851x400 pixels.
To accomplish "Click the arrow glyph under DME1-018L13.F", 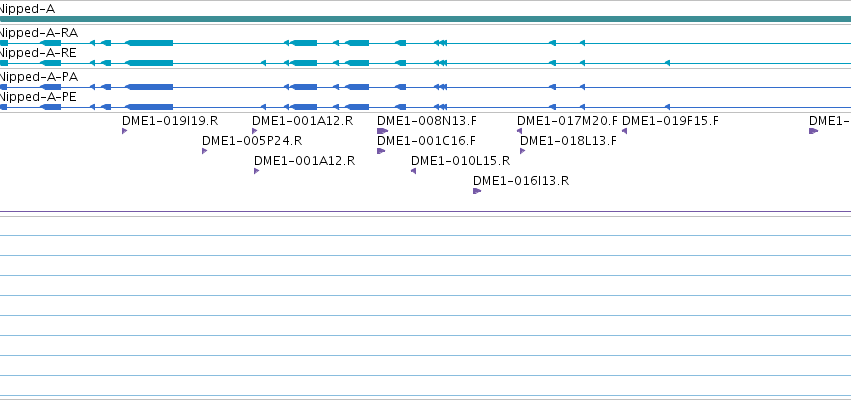I will coord(523,151).
